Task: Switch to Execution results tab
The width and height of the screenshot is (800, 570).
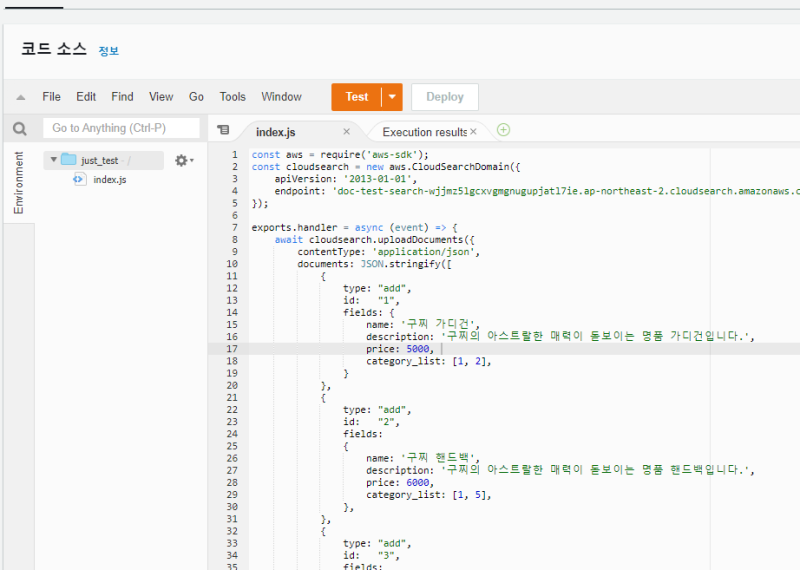Action: pos(424,132)
